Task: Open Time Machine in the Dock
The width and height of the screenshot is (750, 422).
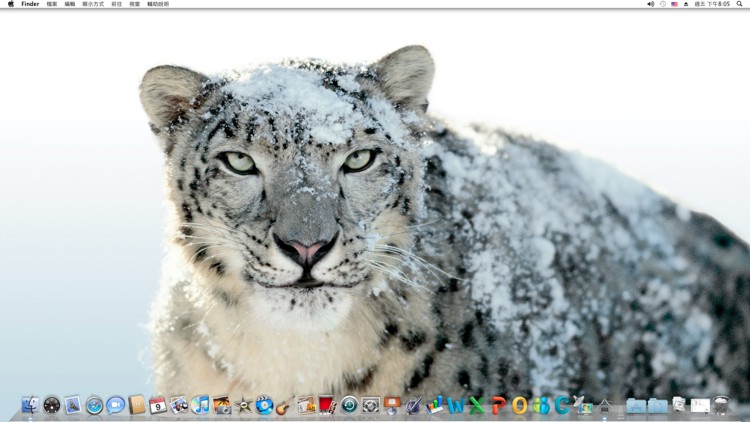Action: [x=349, y=405]
